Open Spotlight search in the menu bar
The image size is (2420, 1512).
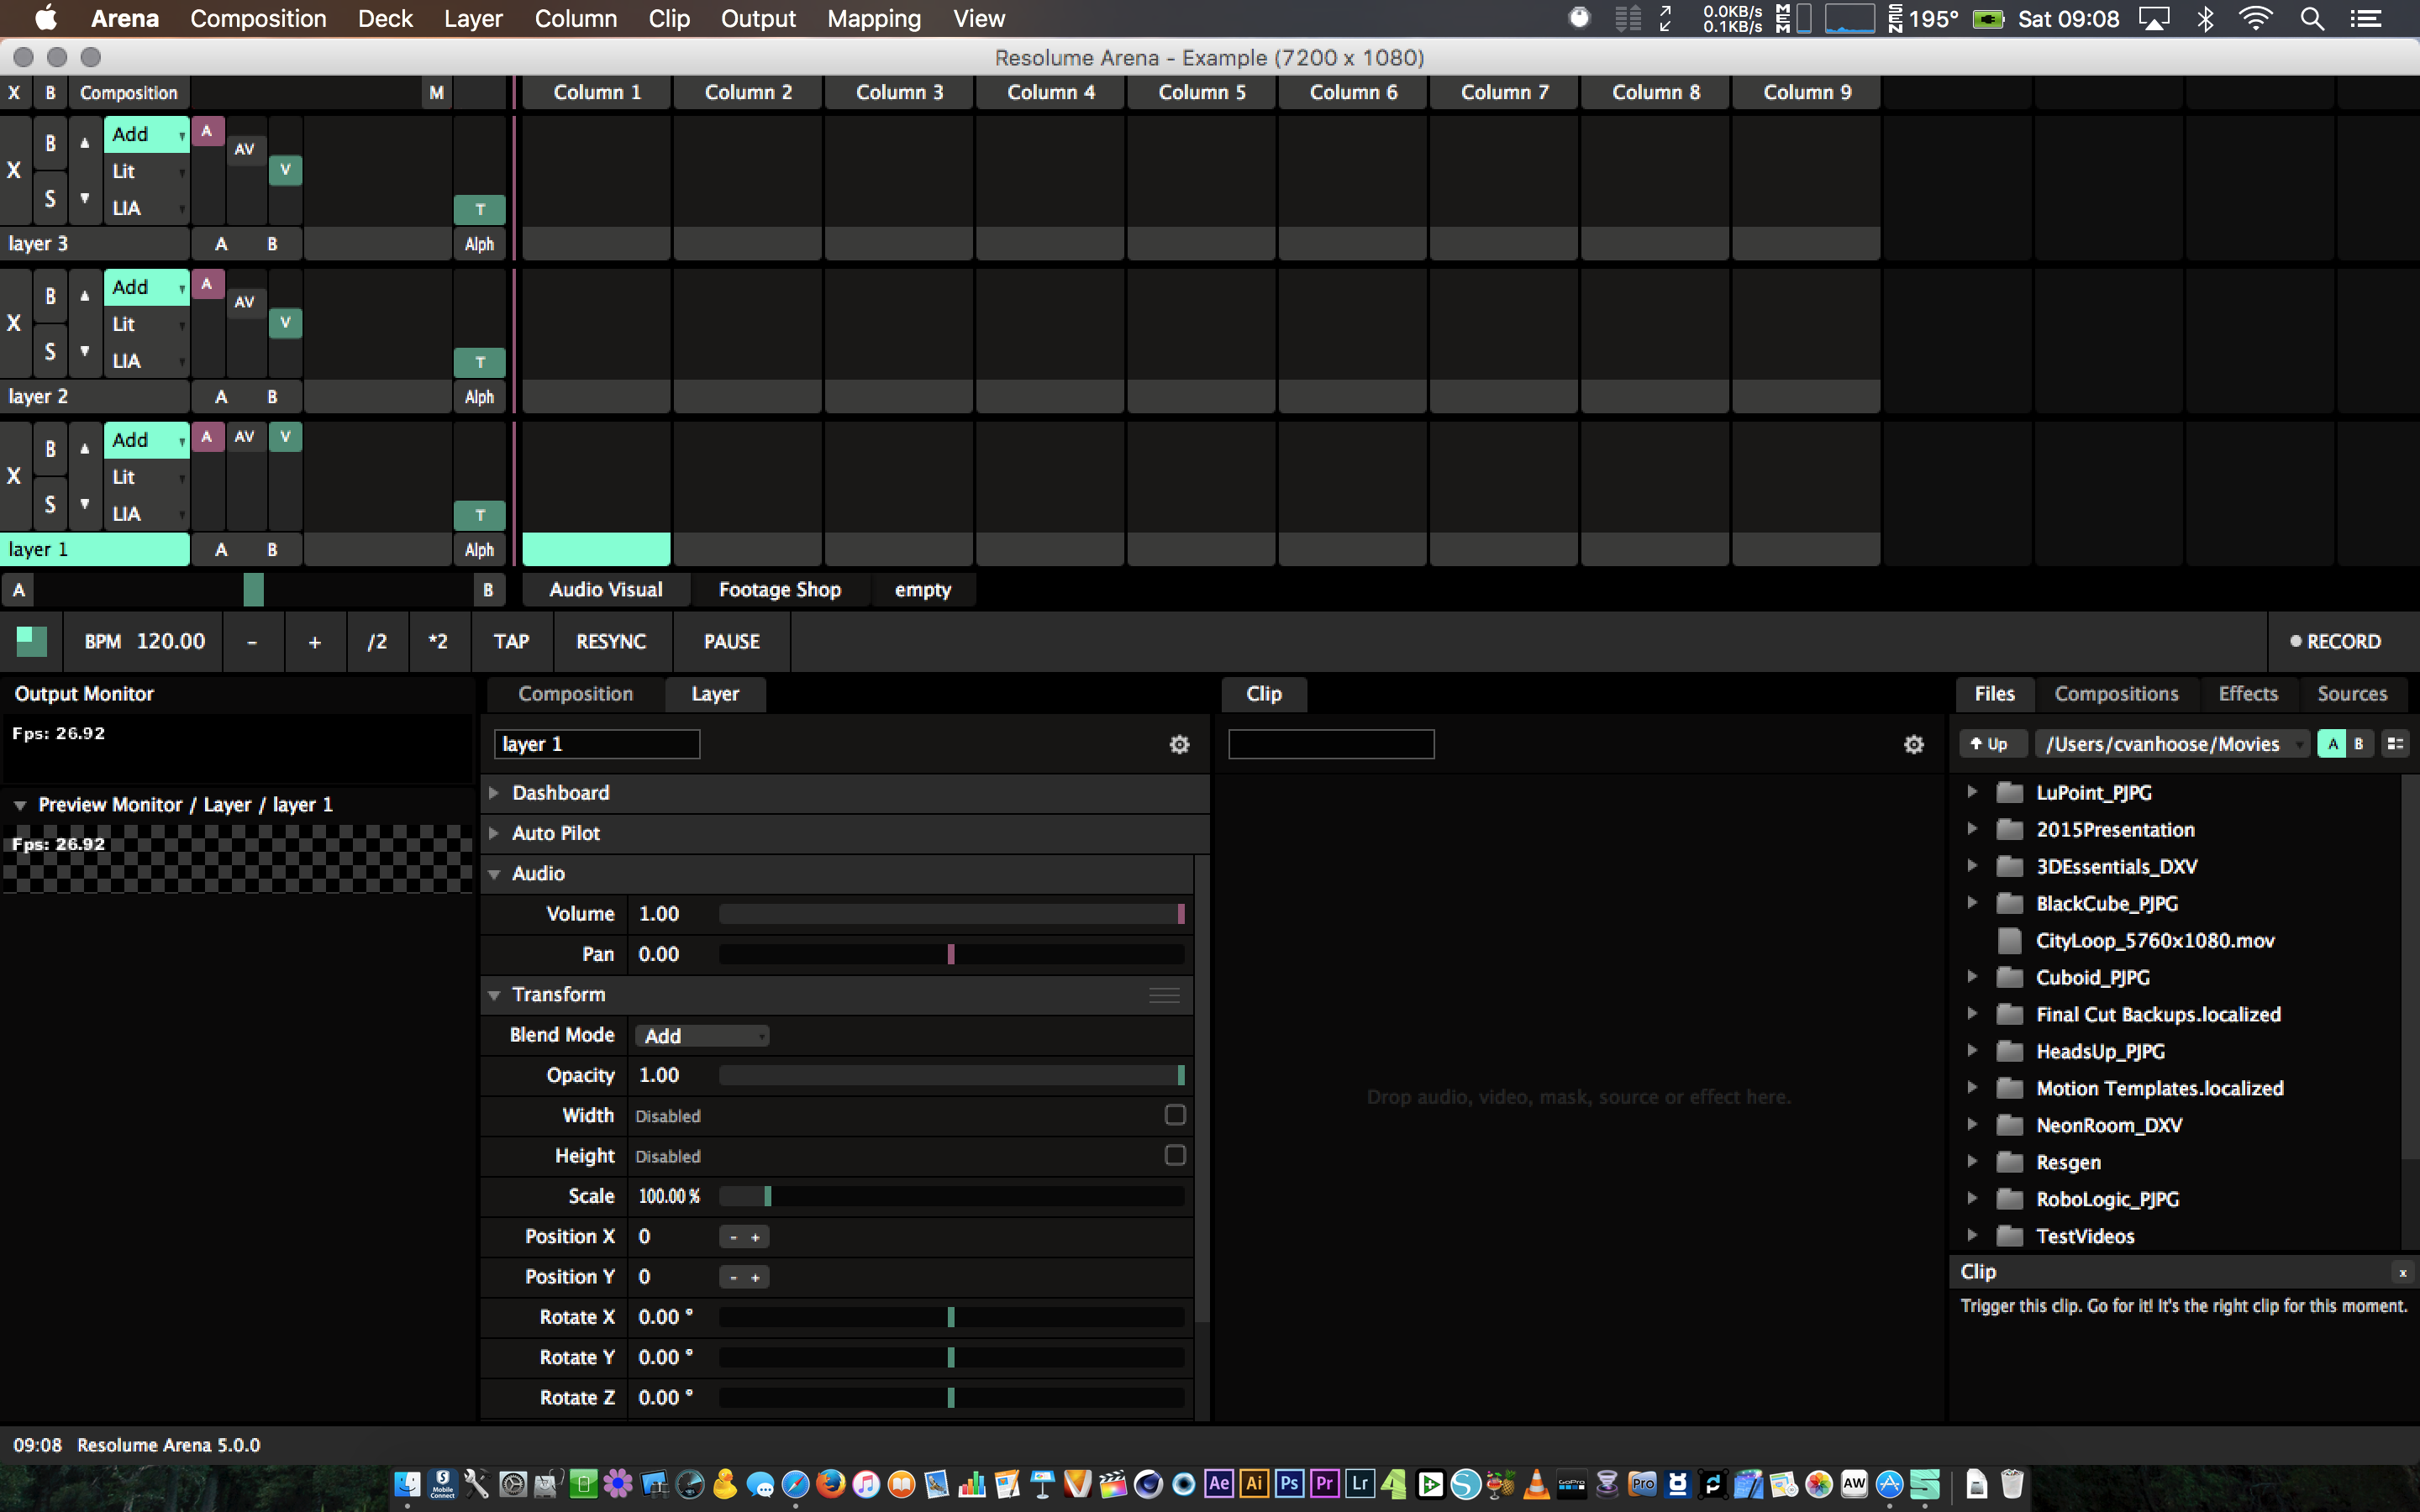[x=2311, y=19]
